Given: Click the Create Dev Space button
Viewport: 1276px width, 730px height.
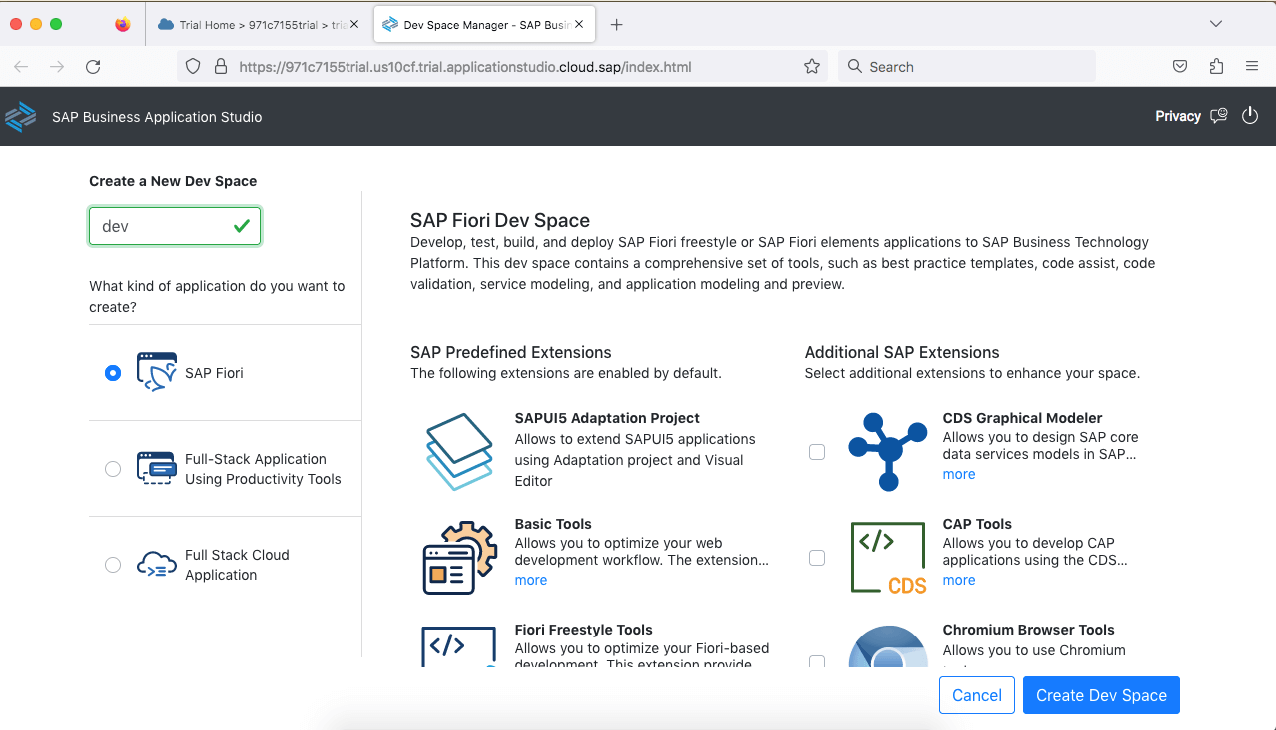Looking at the screenshot, I should 1101,696.
